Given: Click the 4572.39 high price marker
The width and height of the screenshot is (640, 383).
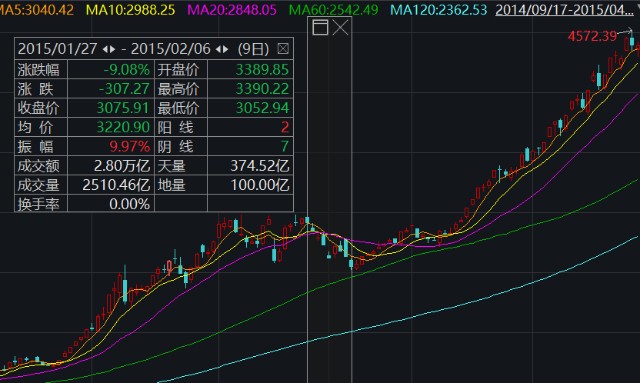Looking at the screenshot, I should click(x=592, y=36).
